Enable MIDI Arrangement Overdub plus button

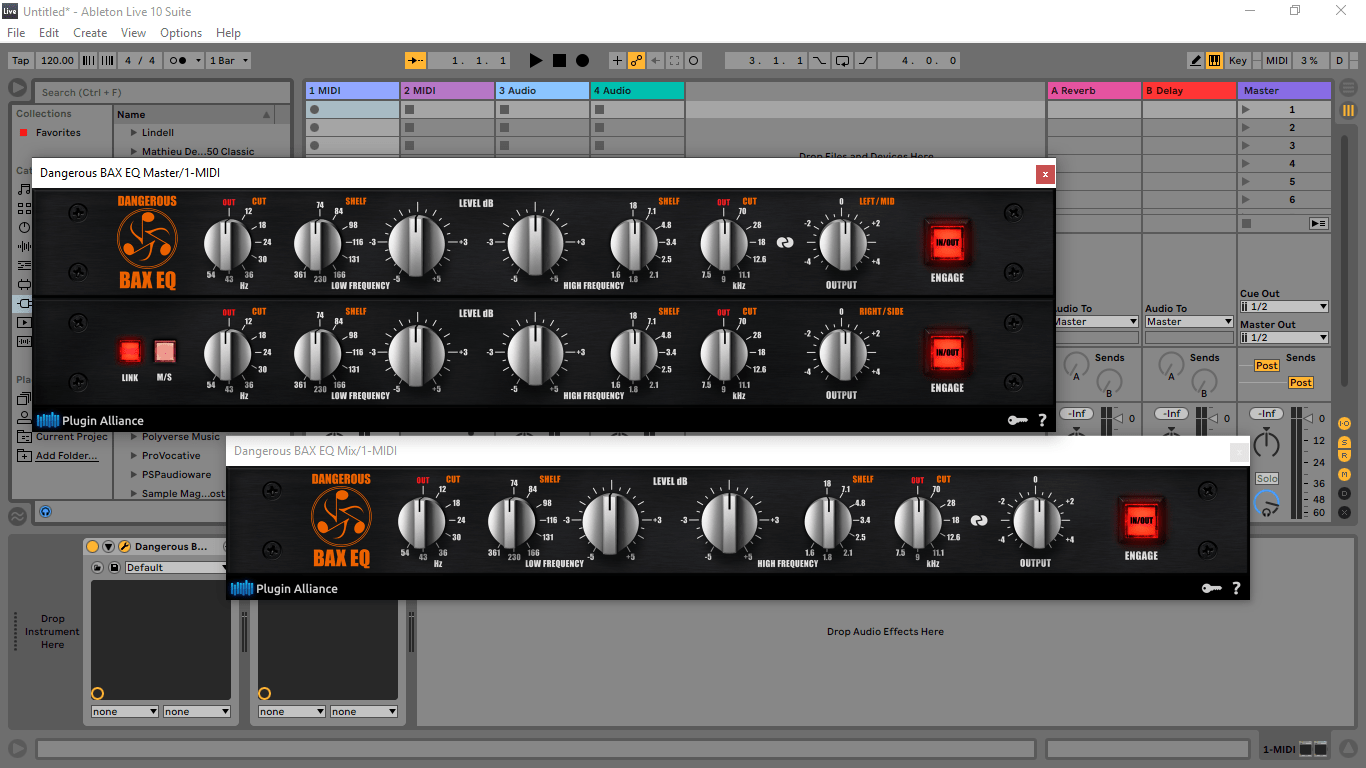(x=617, y=61)
